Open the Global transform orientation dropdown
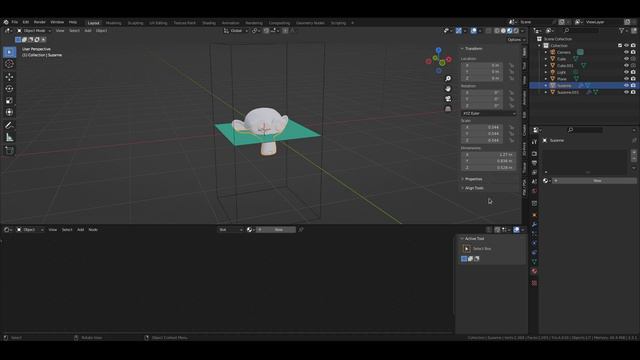640x360 pixels. click(x=236, y=31)
